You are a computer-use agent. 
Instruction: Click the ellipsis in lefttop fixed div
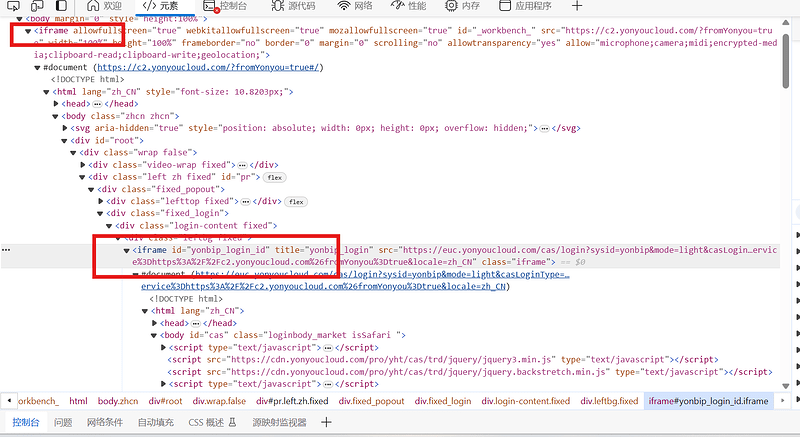click(x=245, y=201)
